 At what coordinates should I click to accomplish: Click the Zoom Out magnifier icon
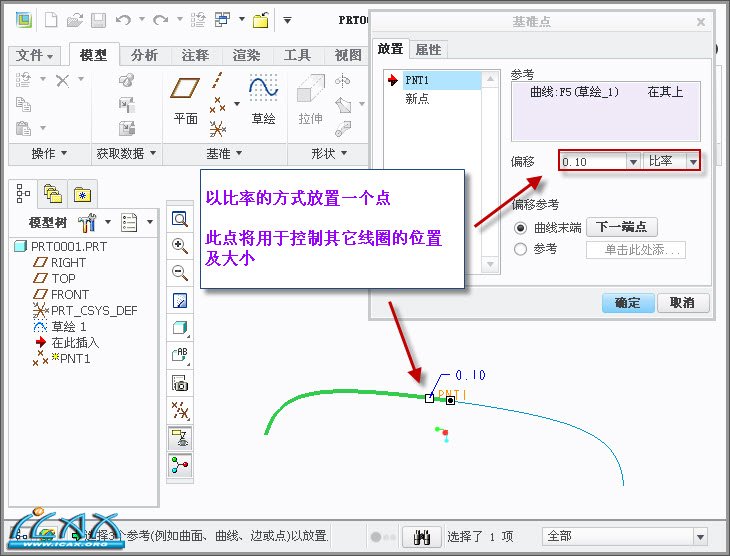point(180,272)
